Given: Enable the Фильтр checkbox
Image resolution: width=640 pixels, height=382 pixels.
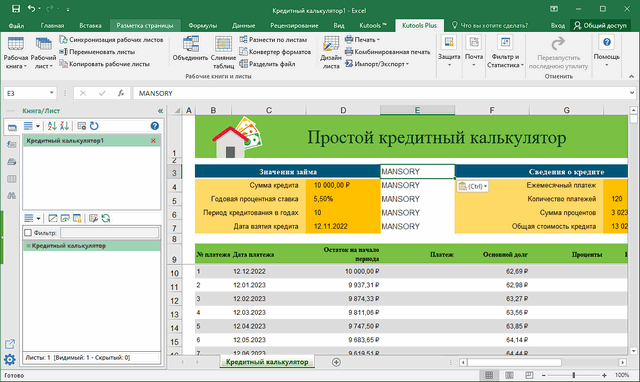Looking at the screenshot, I should [28, 233].
